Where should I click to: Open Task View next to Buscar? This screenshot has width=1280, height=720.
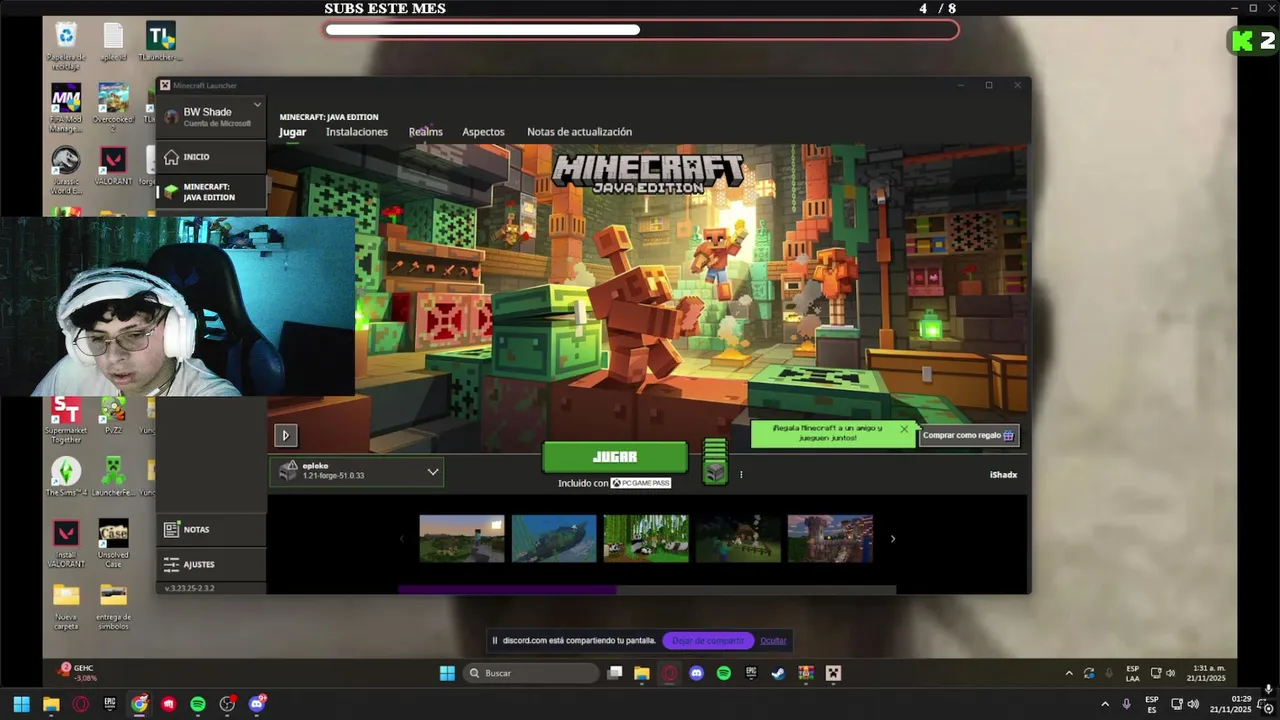click(x=615, y=673)
